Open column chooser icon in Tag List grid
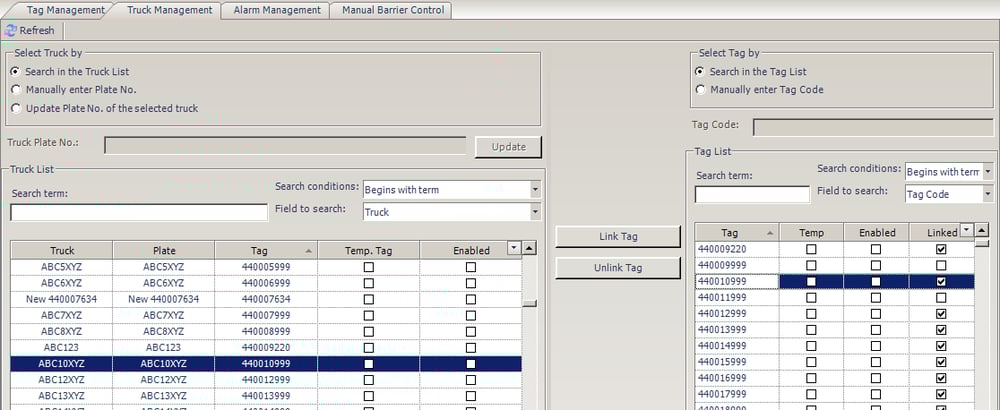 (x=967, y=230)
